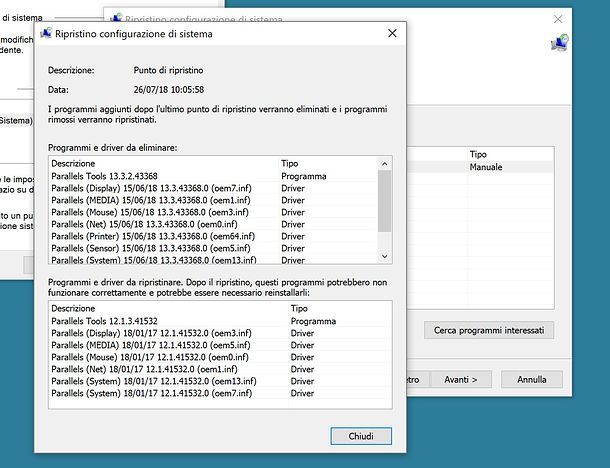Select Parallels (MEDIA) 15/06/18 oem1.inf row
The image size is (610, 468).
click(214, 200)
